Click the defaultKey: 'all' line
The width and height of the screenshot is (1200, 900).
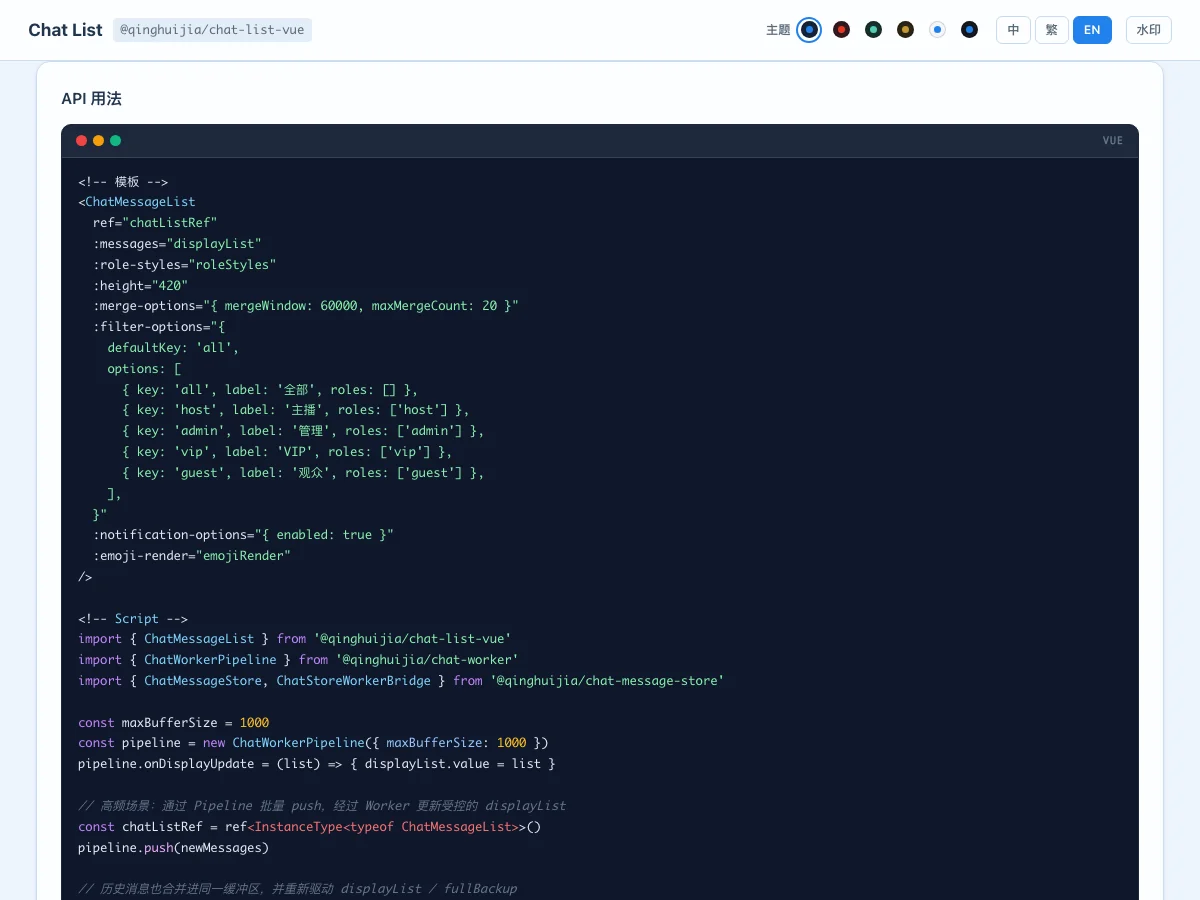174,347
